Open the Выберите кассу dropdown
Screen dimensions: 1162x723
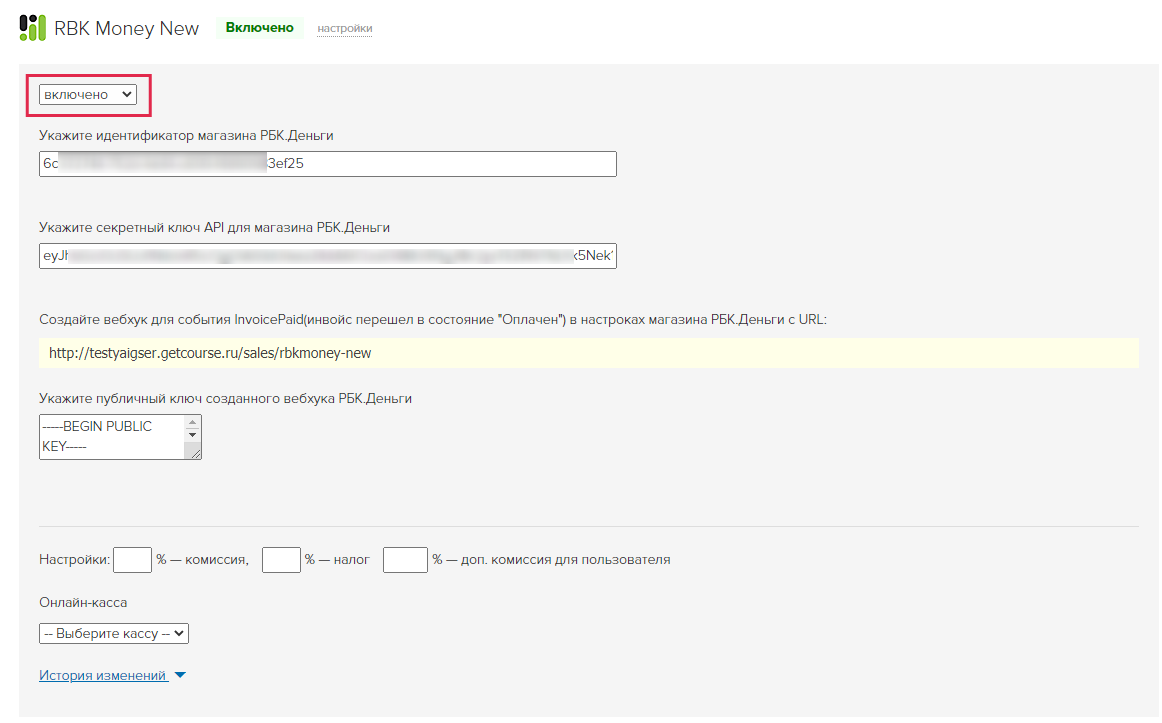pyautogui.click(x=114, y=633)
